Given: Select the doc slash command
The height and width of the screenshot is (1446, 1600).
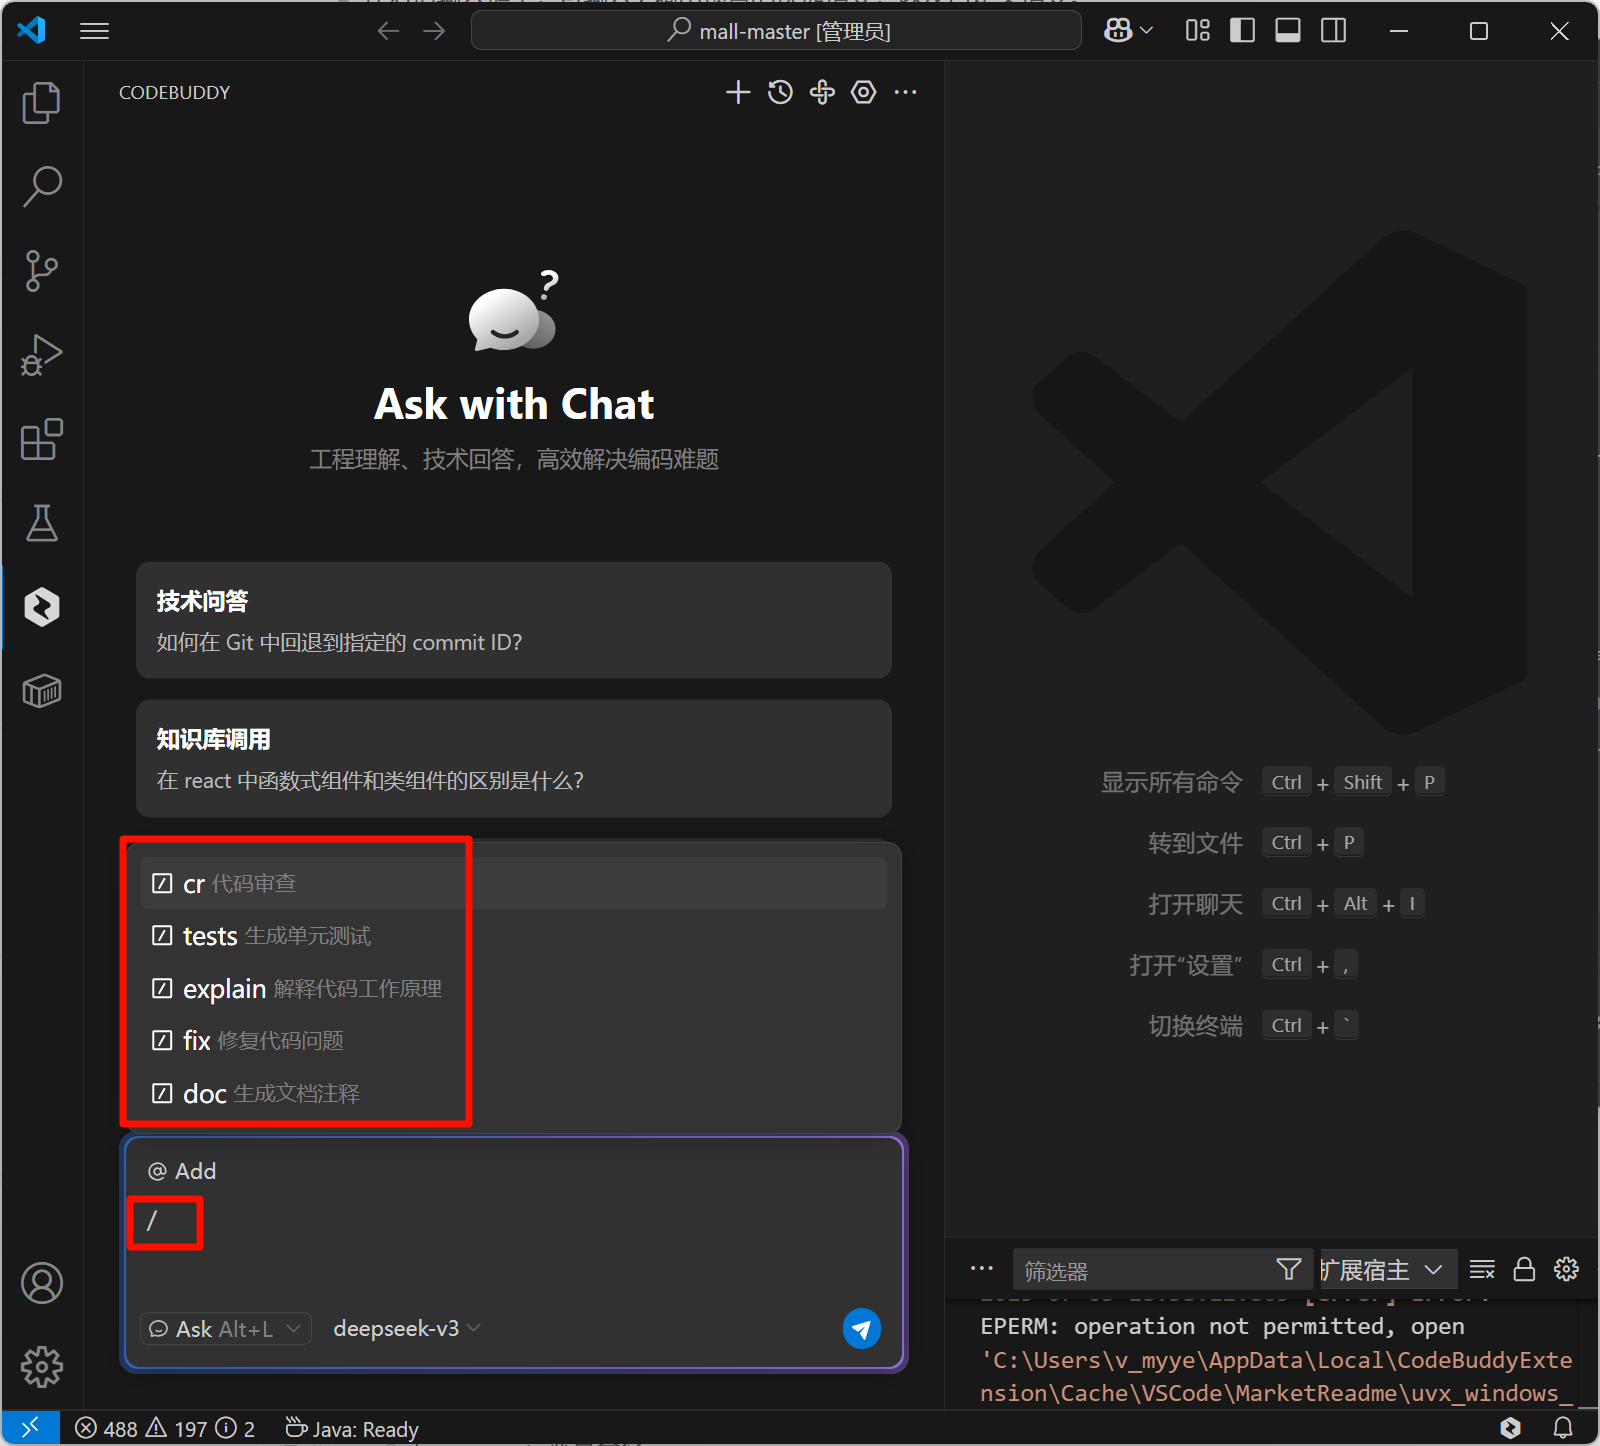Looking at the screenshot, I should click(x=513, y=1094).
